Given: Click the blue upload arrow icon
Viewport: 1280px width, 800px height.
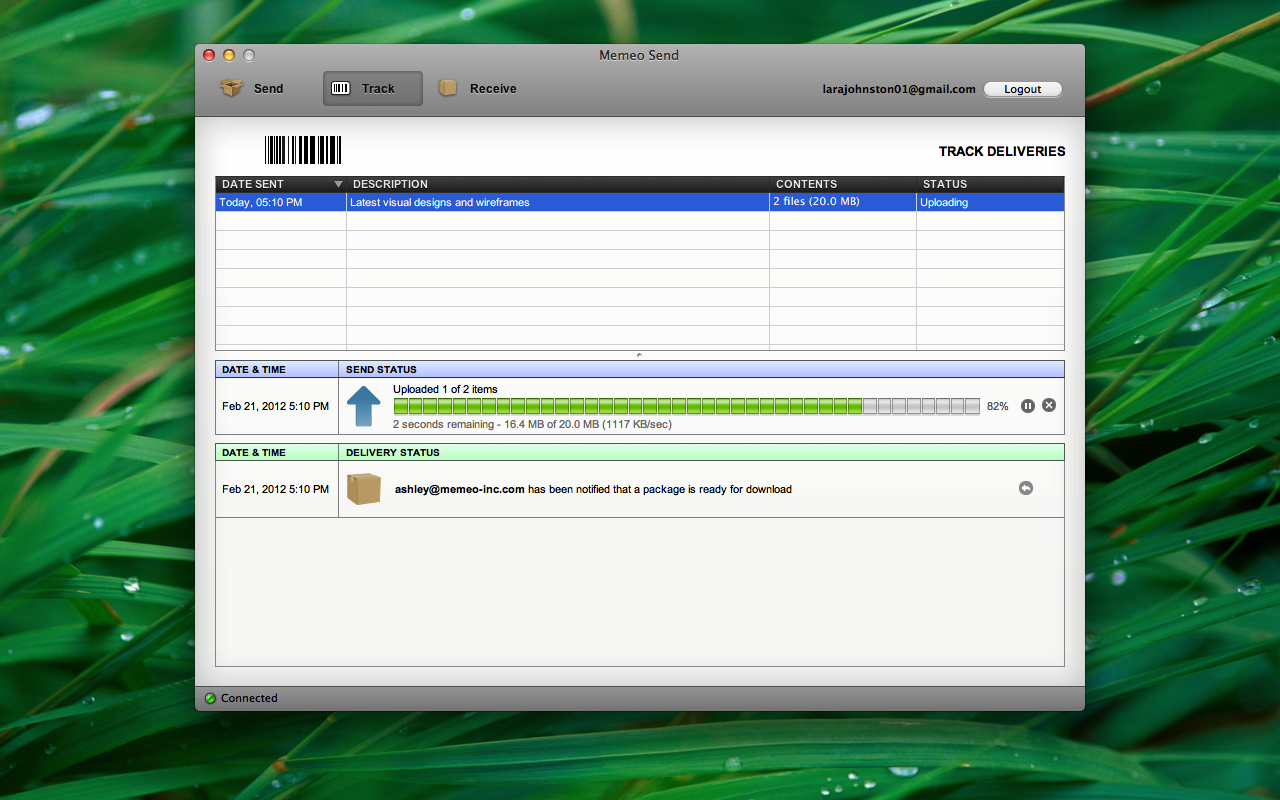Looking at the screenshot, I should (x=364, y=407).
